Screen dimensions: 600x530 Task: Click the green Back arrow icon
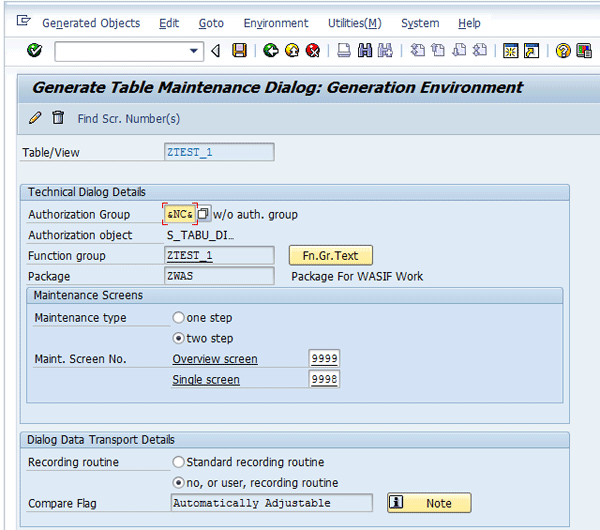pos(271,50)
